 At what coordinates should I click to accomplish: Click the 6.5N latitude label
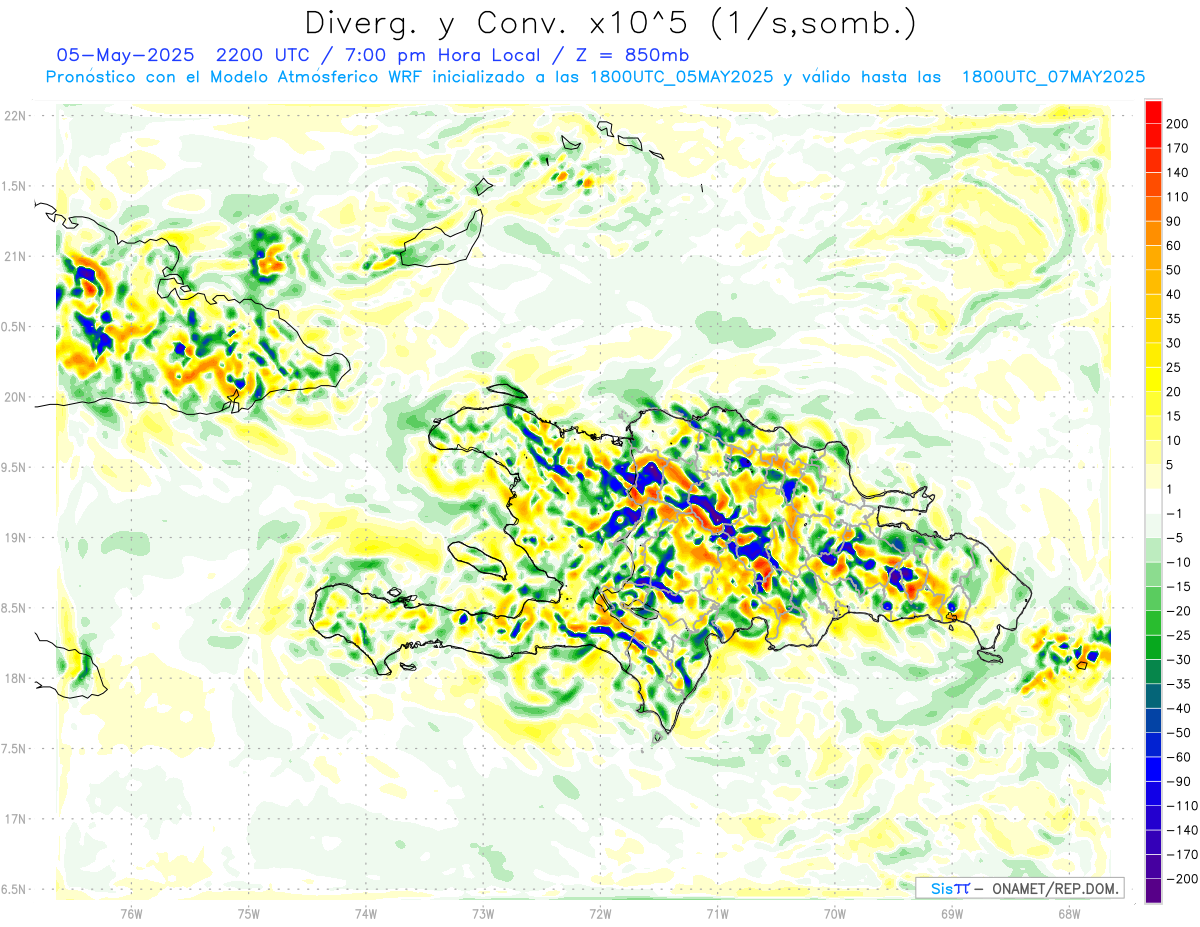(14, 890)
